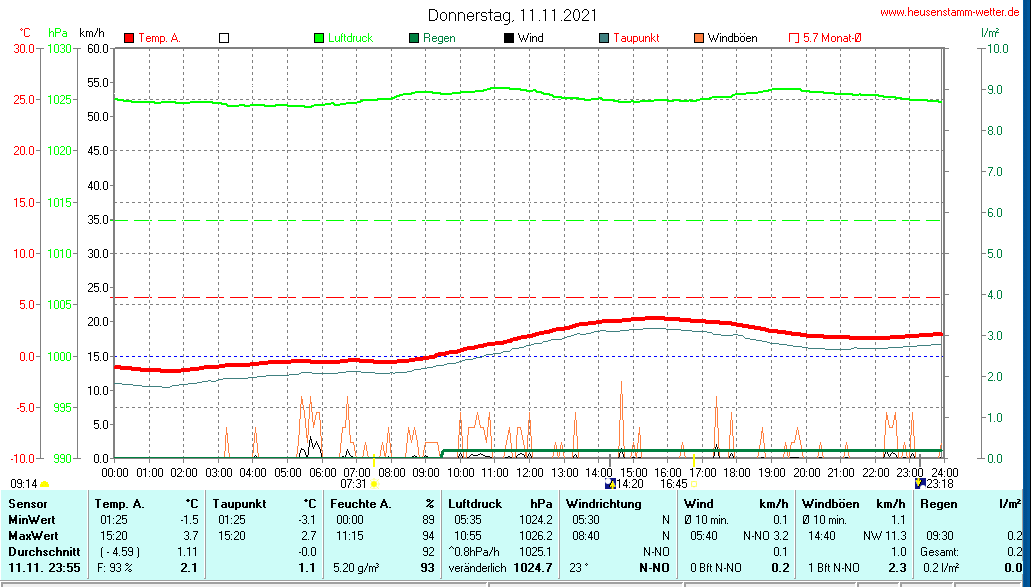The height and width of the screenshot is (587, 1034).
Task: Click the 0.2 l/m² rain amount text
Action: coord(941,567)
